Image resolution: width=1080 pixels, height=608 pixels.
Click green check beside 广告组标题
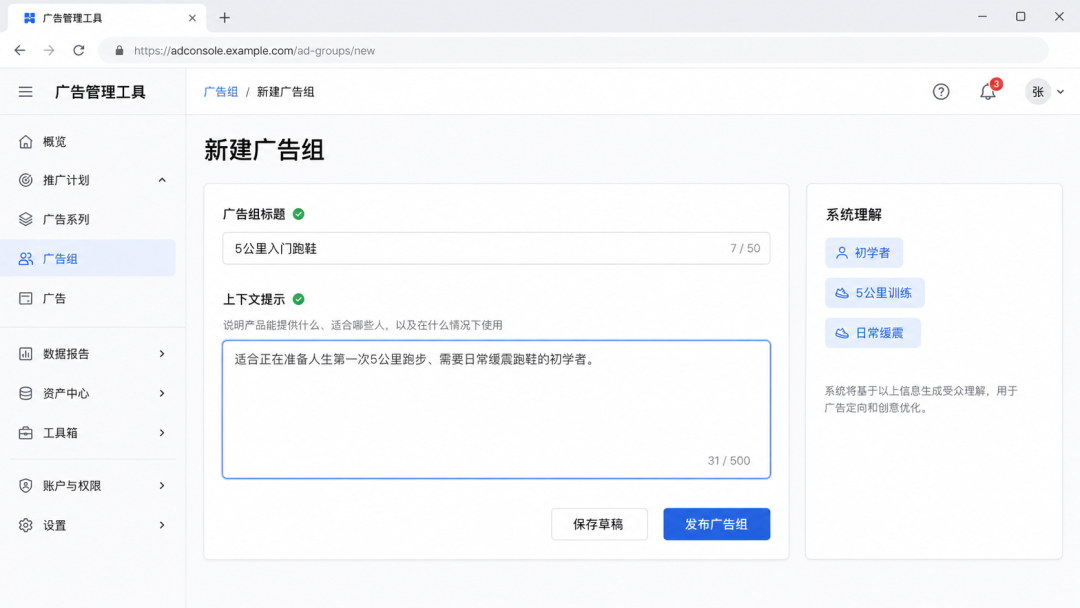click(298, 214)
